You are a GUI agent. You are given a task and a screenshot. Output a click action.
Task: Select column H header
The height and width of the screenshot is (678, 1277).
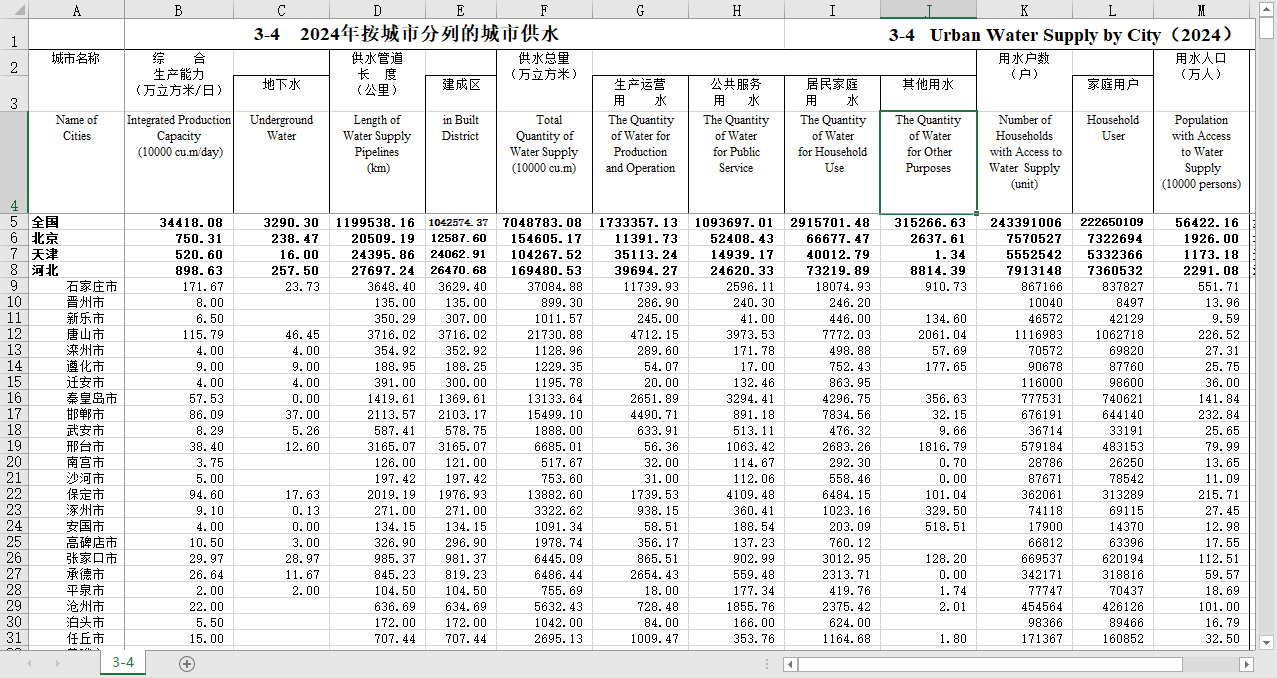(736, 9)
